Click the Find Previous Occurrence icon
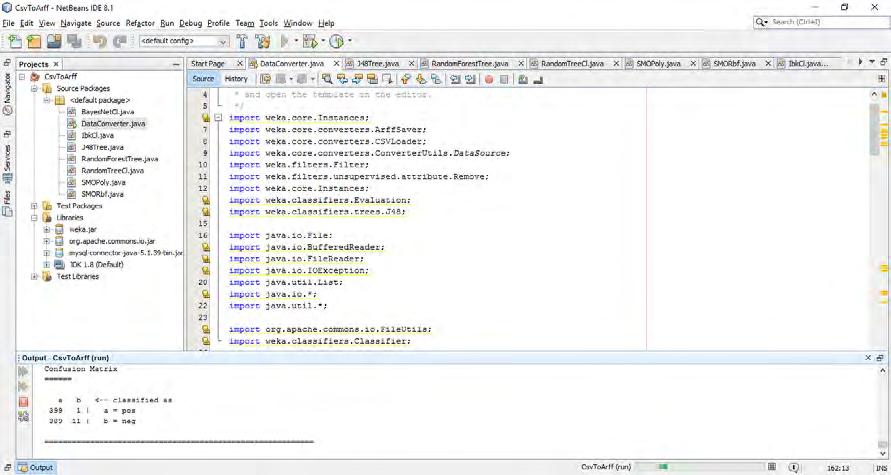 pyautogui.click(x=342, y=80)
